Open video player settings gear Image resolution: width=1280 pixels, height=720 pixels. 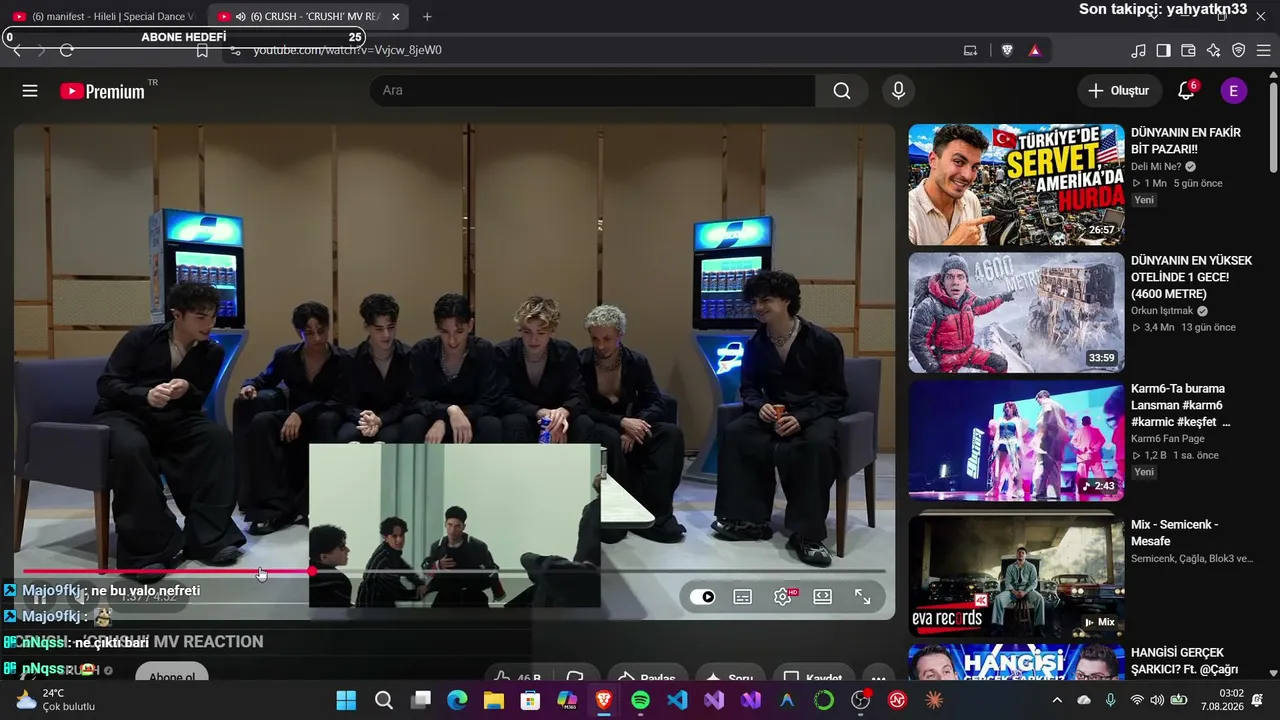783,597
